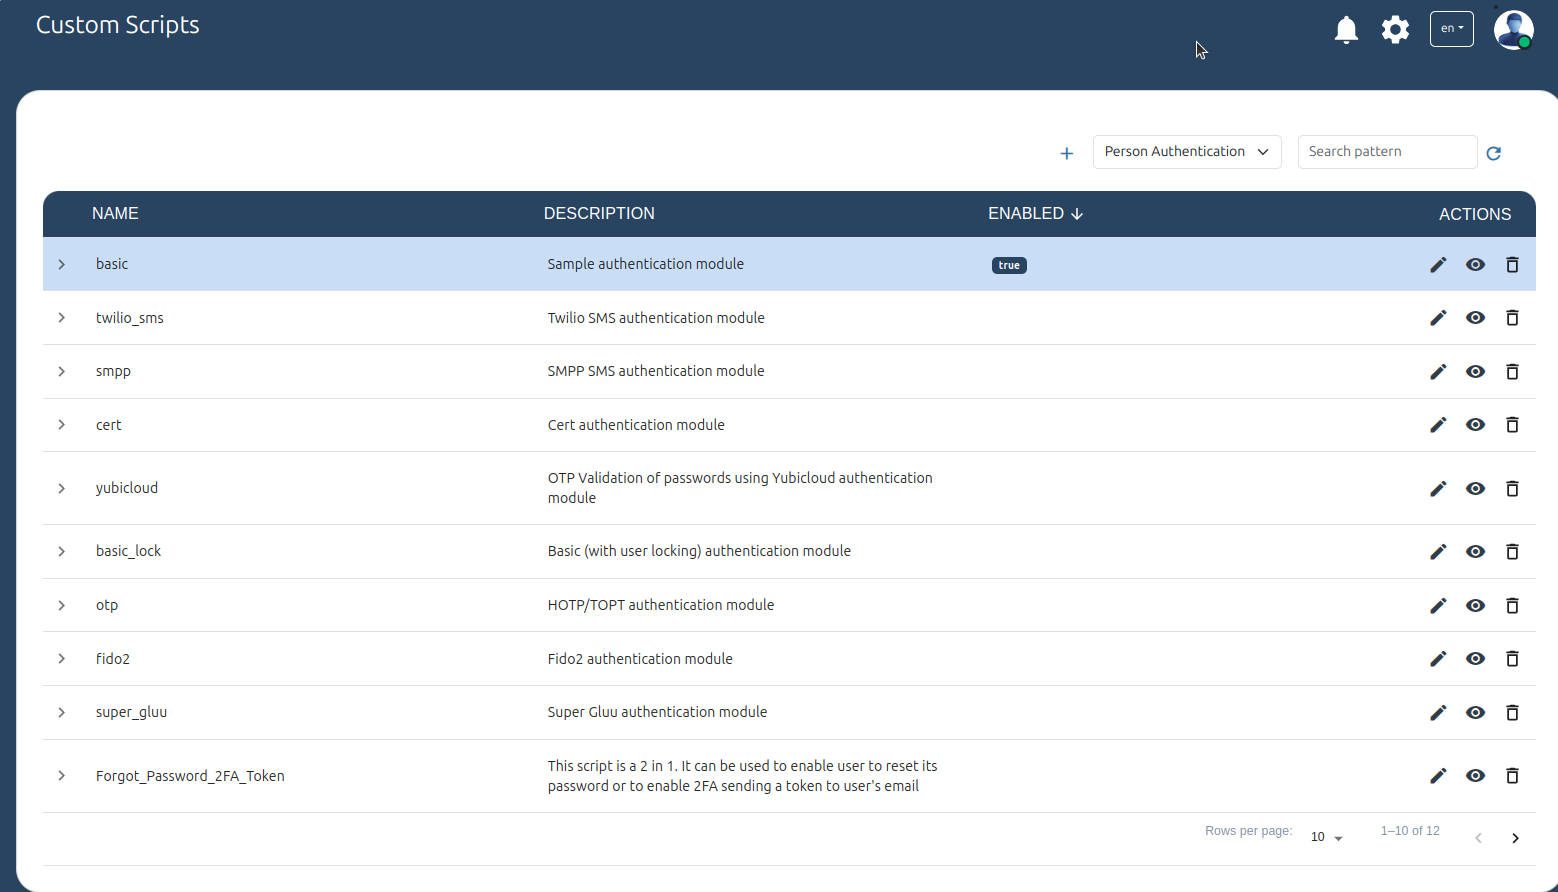Delete the smpp script
The height and width of the screenshot is (892, 1558).
1512,372
